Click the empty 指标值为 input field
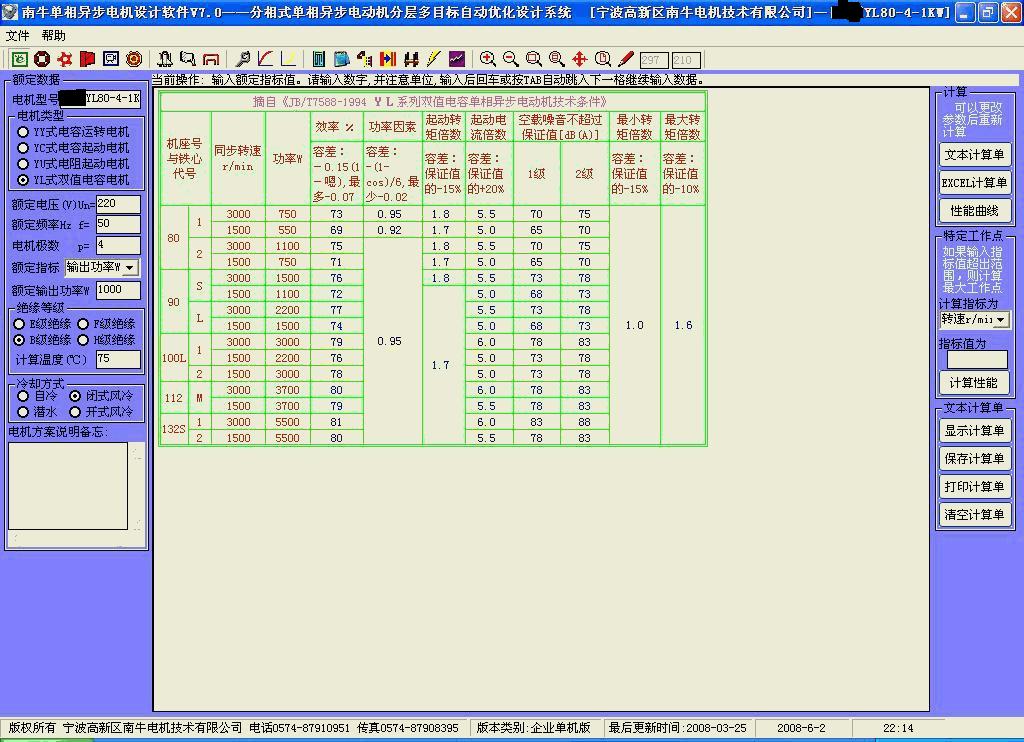Viewport: 1024px width, 742px height. point(977,359)
